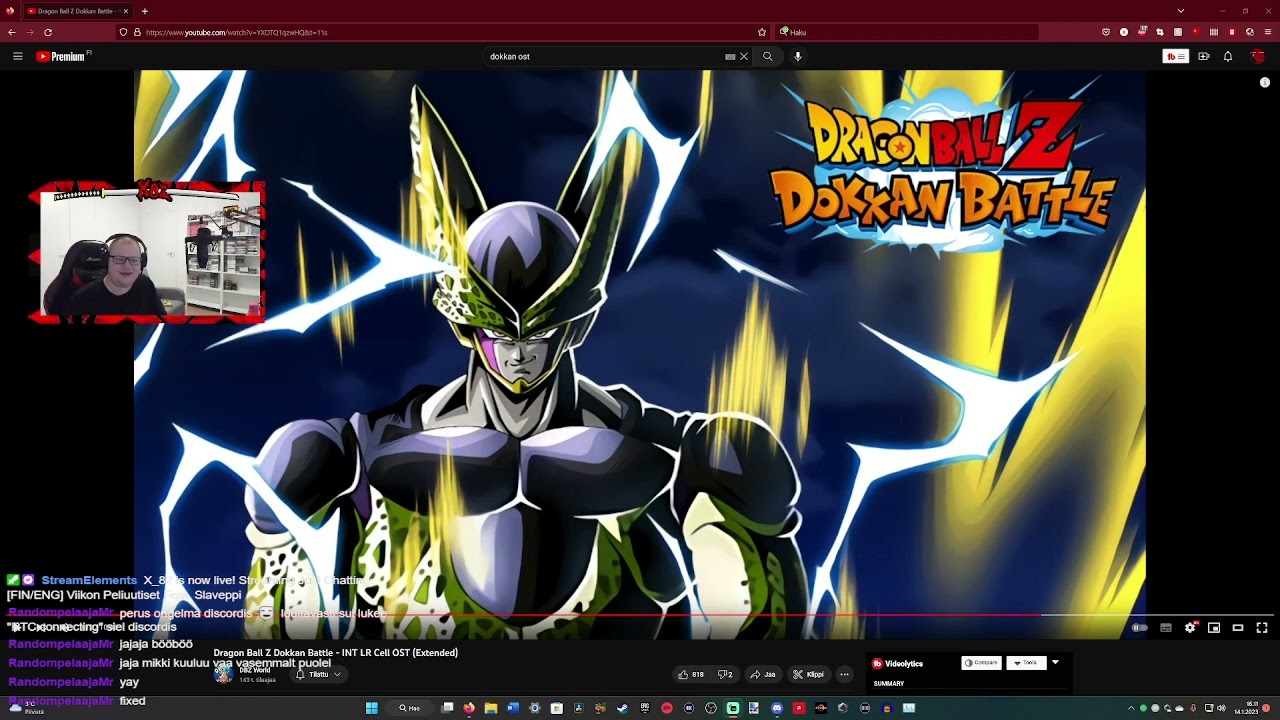This screenshot has height=720, width=1280.
Task: Open the YouTube player volume mixer tray icon
Action: 1221,708
